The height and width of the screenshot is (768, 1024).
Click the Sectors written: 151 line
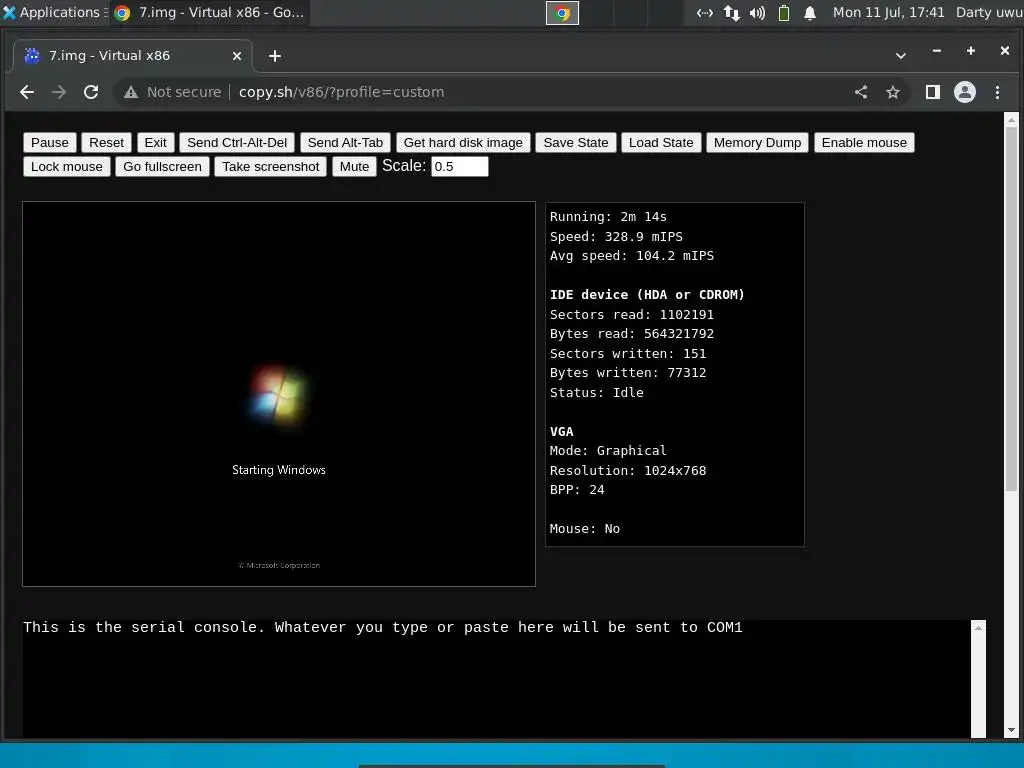click(628, 353)
